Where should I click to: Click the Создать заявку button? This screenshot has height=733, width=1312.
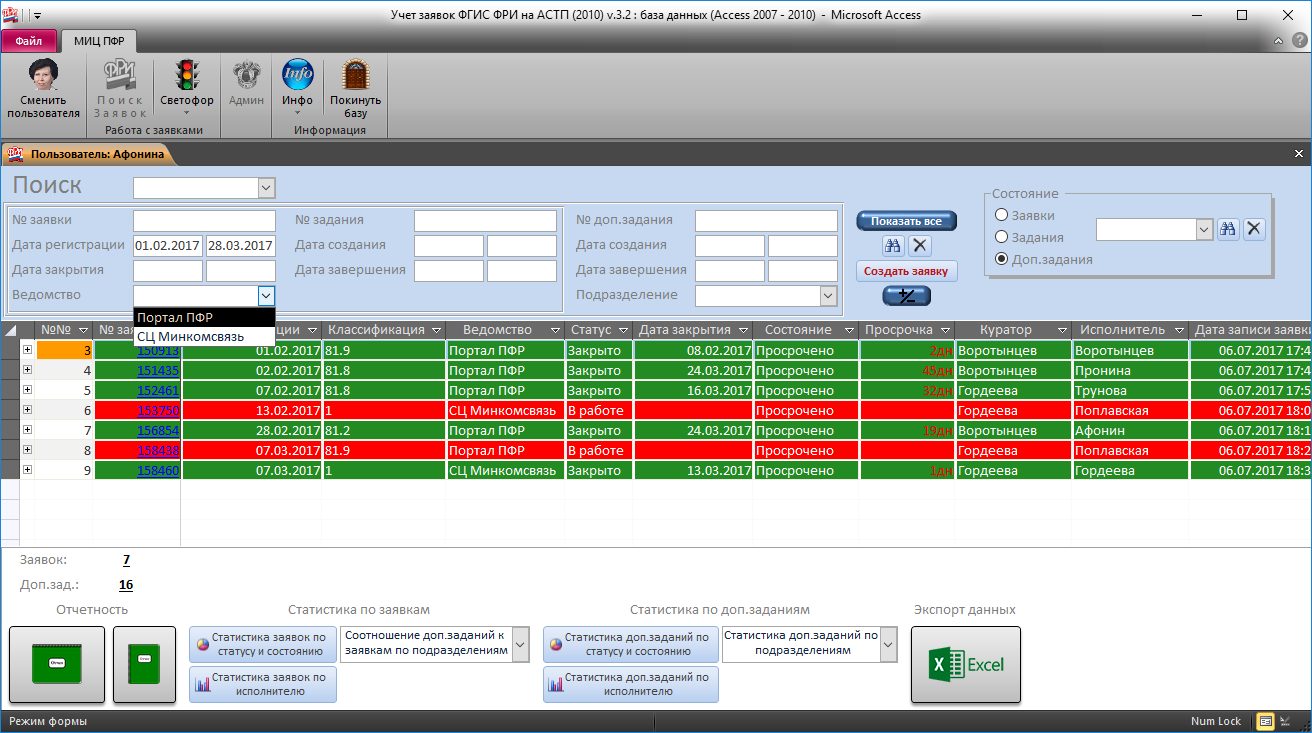point(906,271)
